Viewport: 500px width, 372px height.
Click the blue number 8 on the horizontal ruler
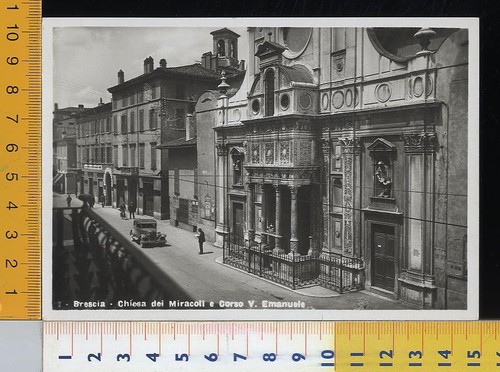click(x=269, y=357)
